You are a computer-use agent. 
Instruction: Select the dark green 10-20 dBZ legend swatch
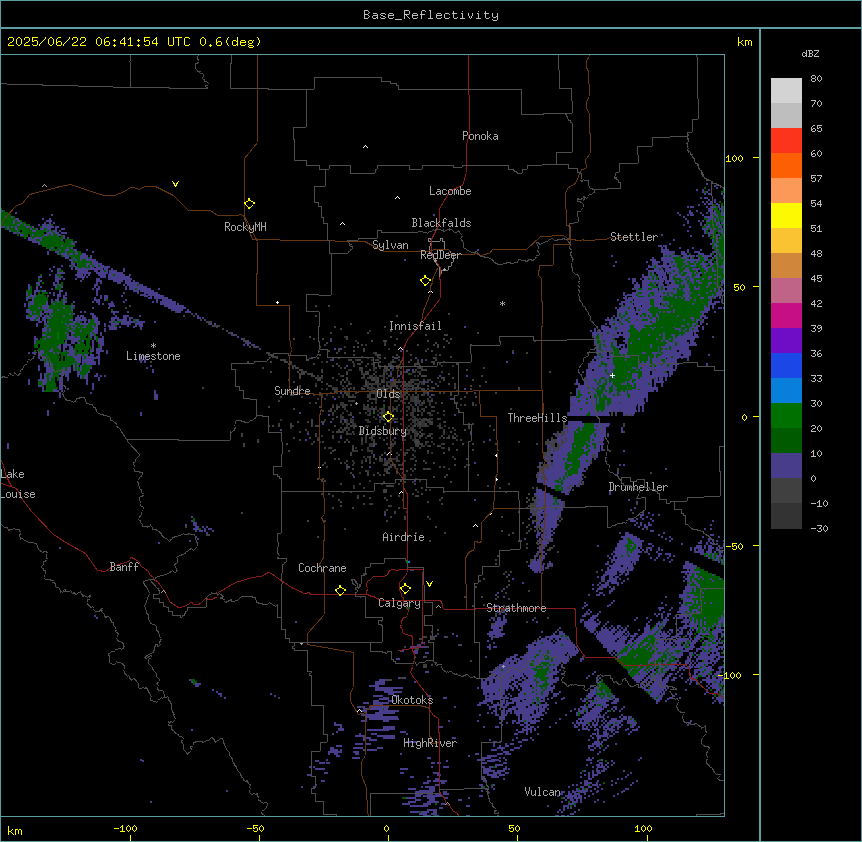(x=786, y=441)
